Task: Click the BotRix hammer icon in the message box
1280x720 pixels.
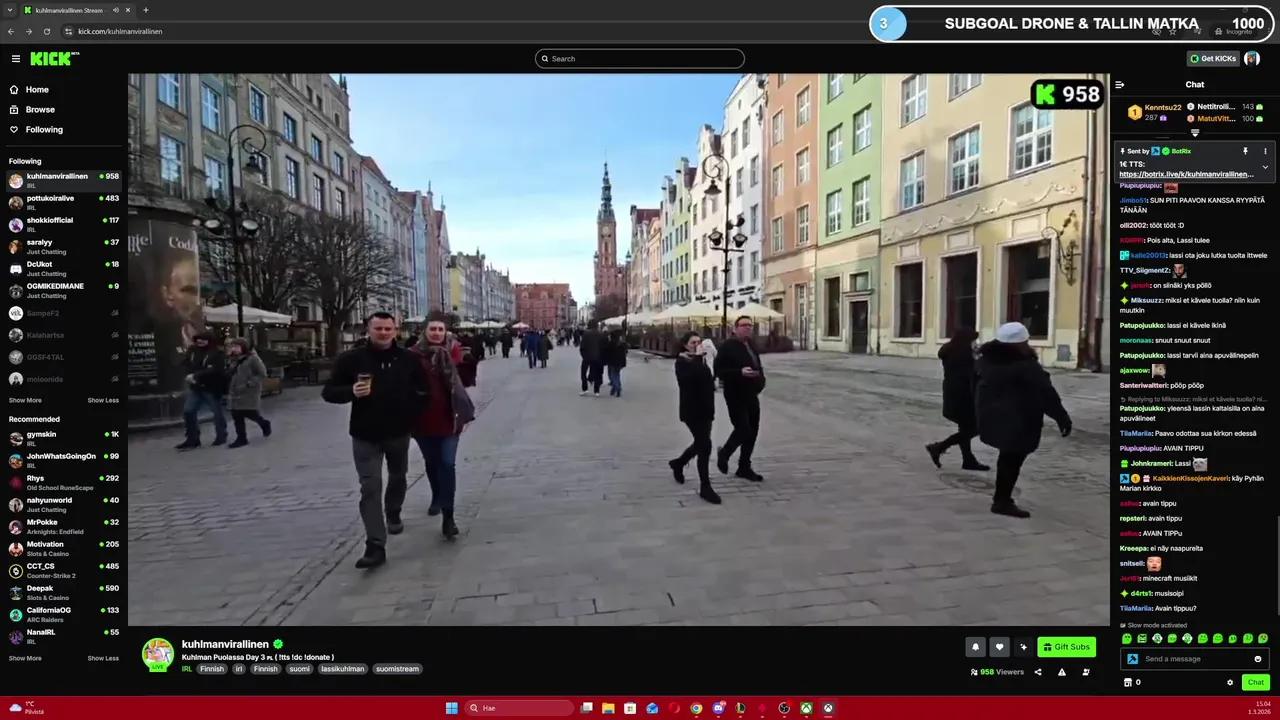Action: [x=1132, y=659]
